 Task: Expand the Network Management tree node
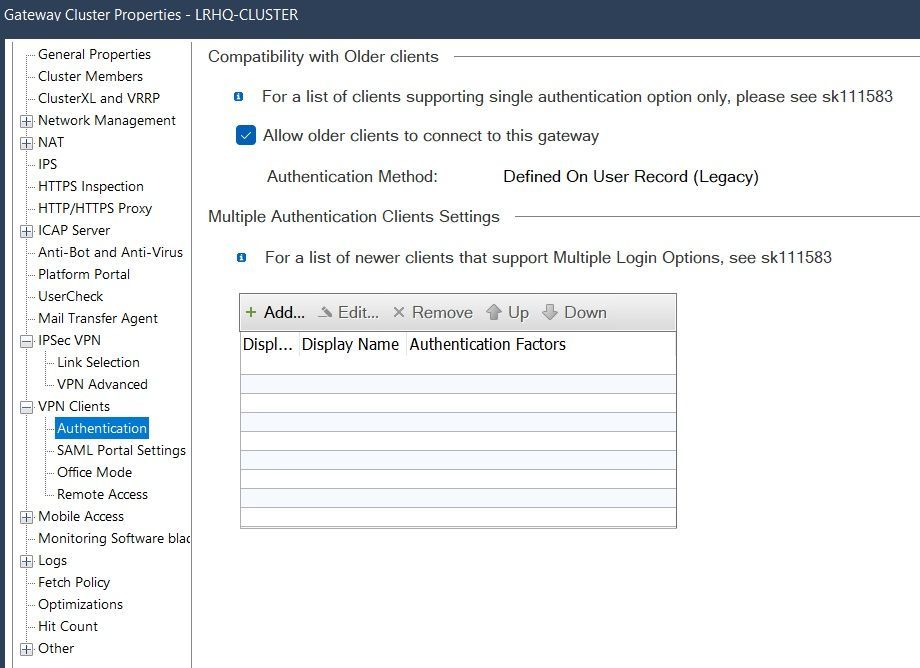coord(26,121)
